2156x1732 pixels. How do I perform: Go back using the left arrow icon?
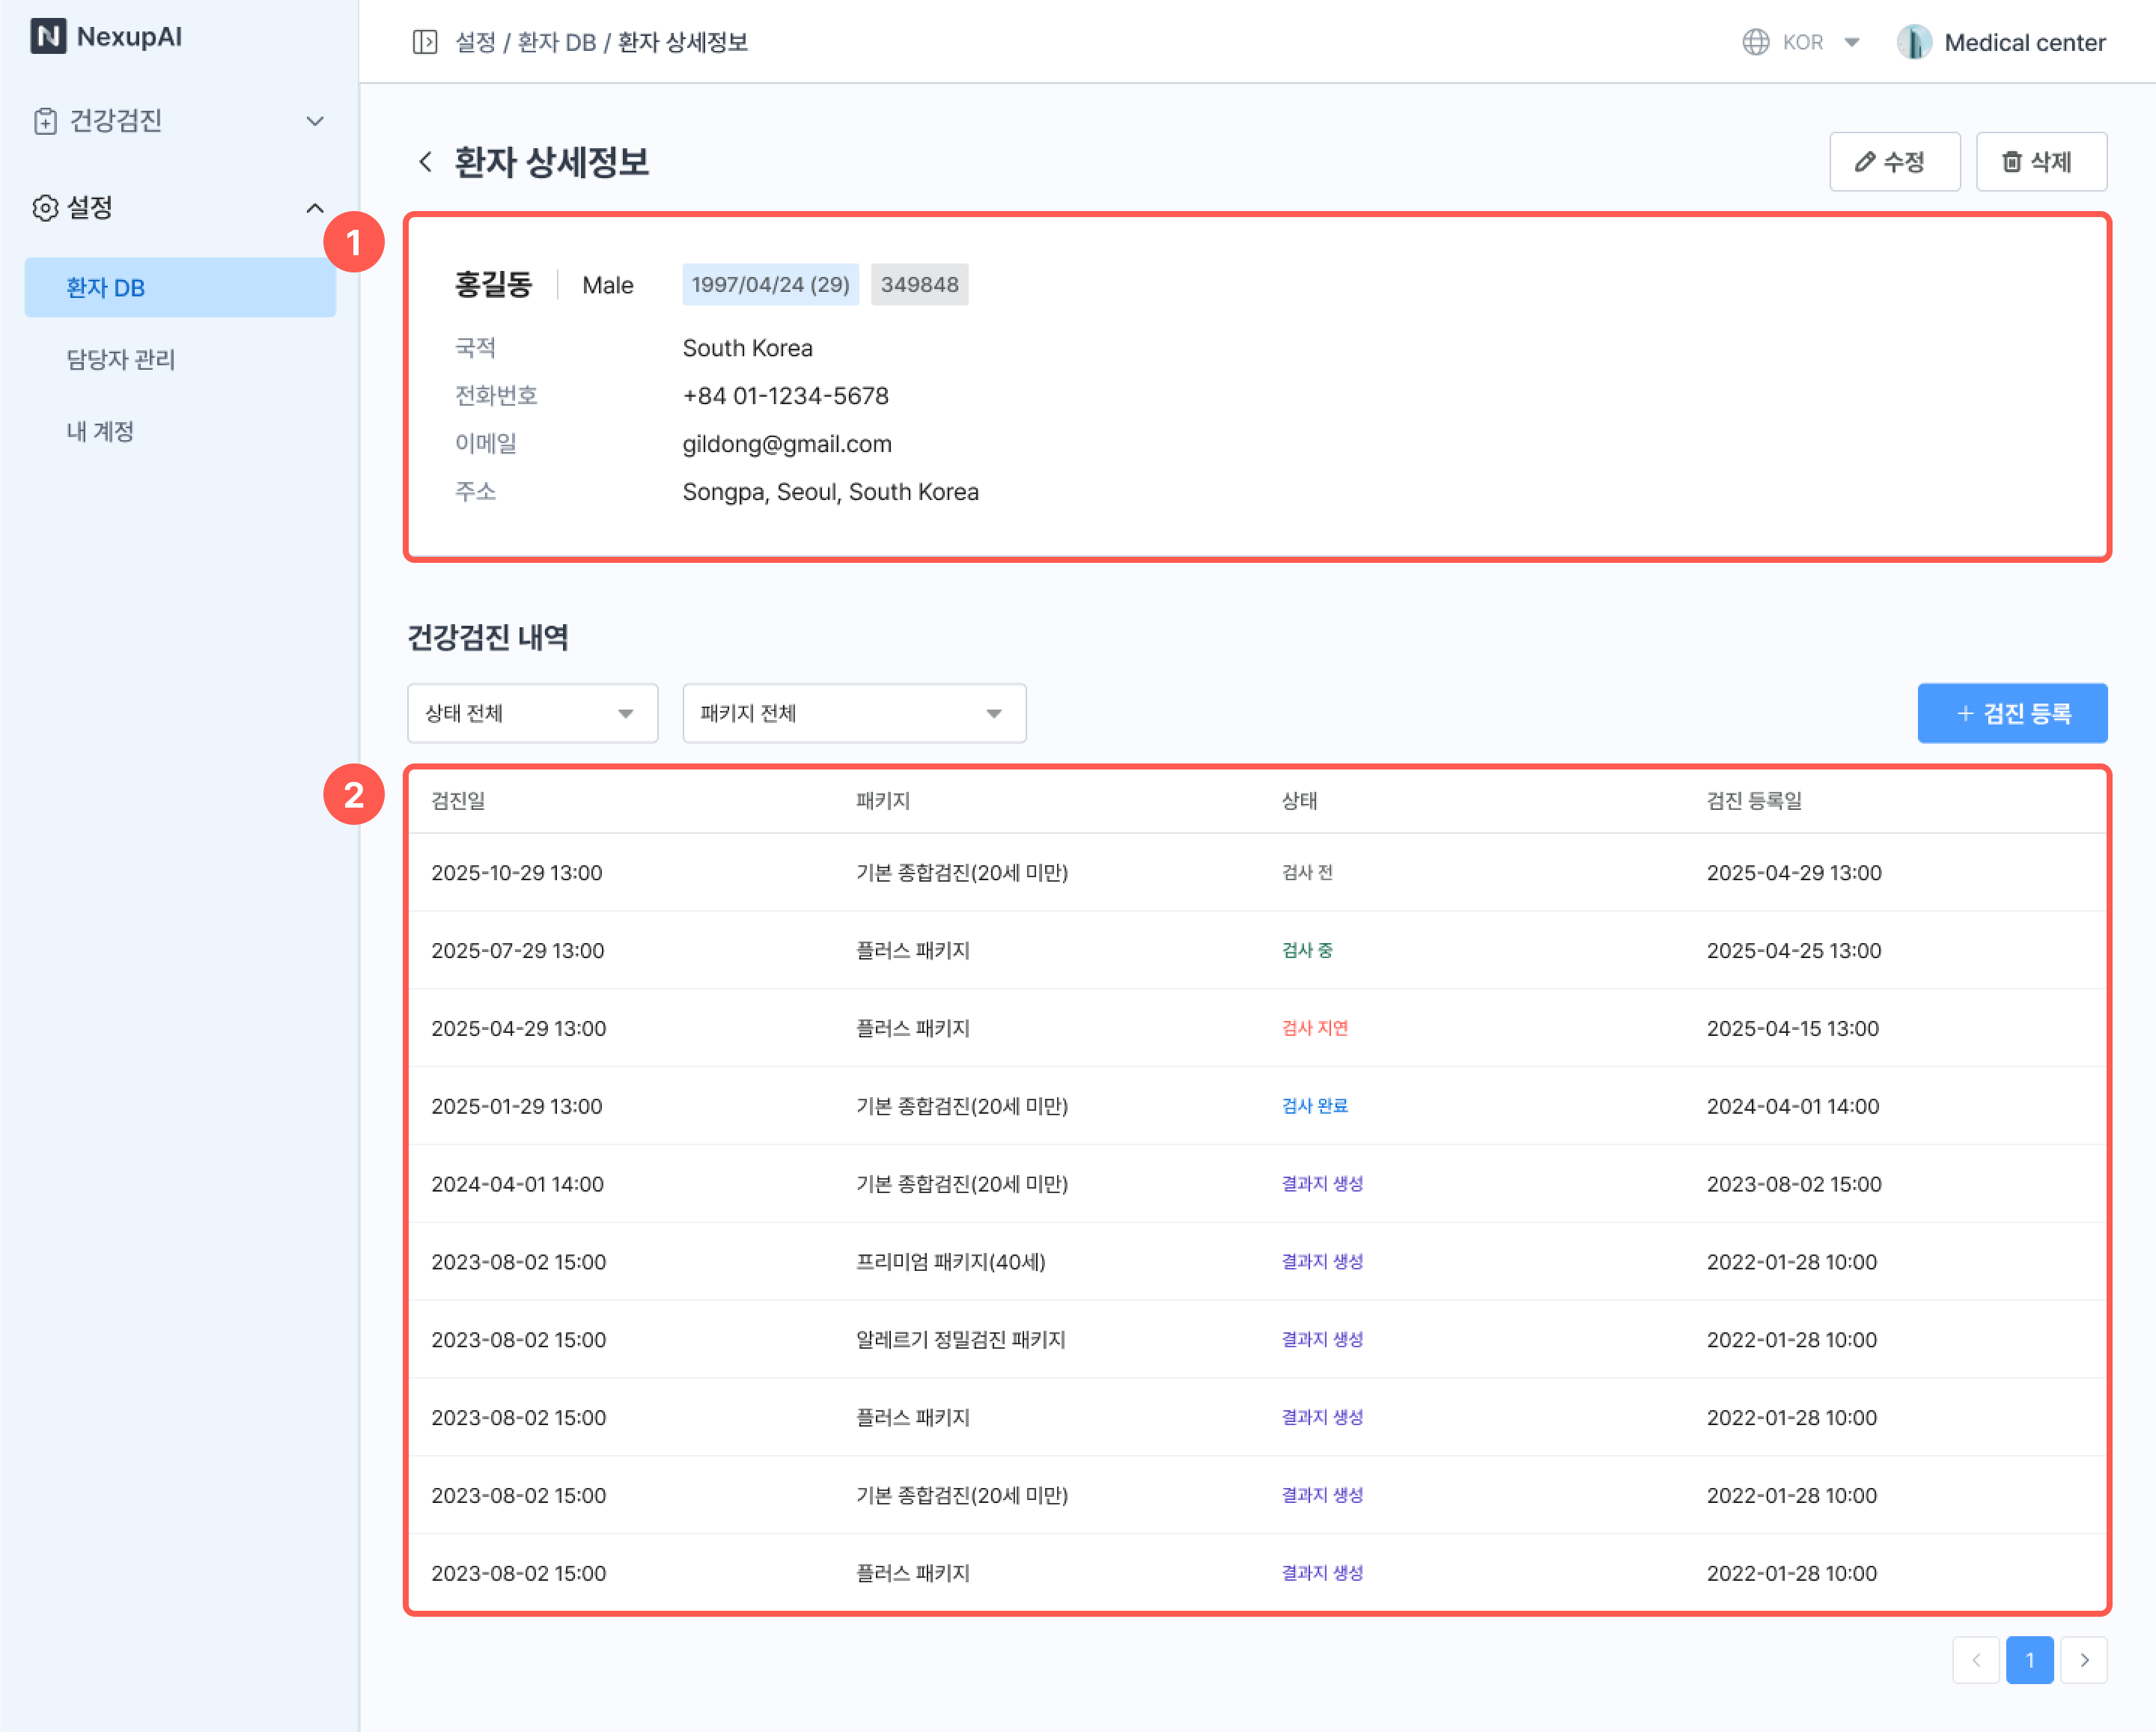click(x=426, y=162)
